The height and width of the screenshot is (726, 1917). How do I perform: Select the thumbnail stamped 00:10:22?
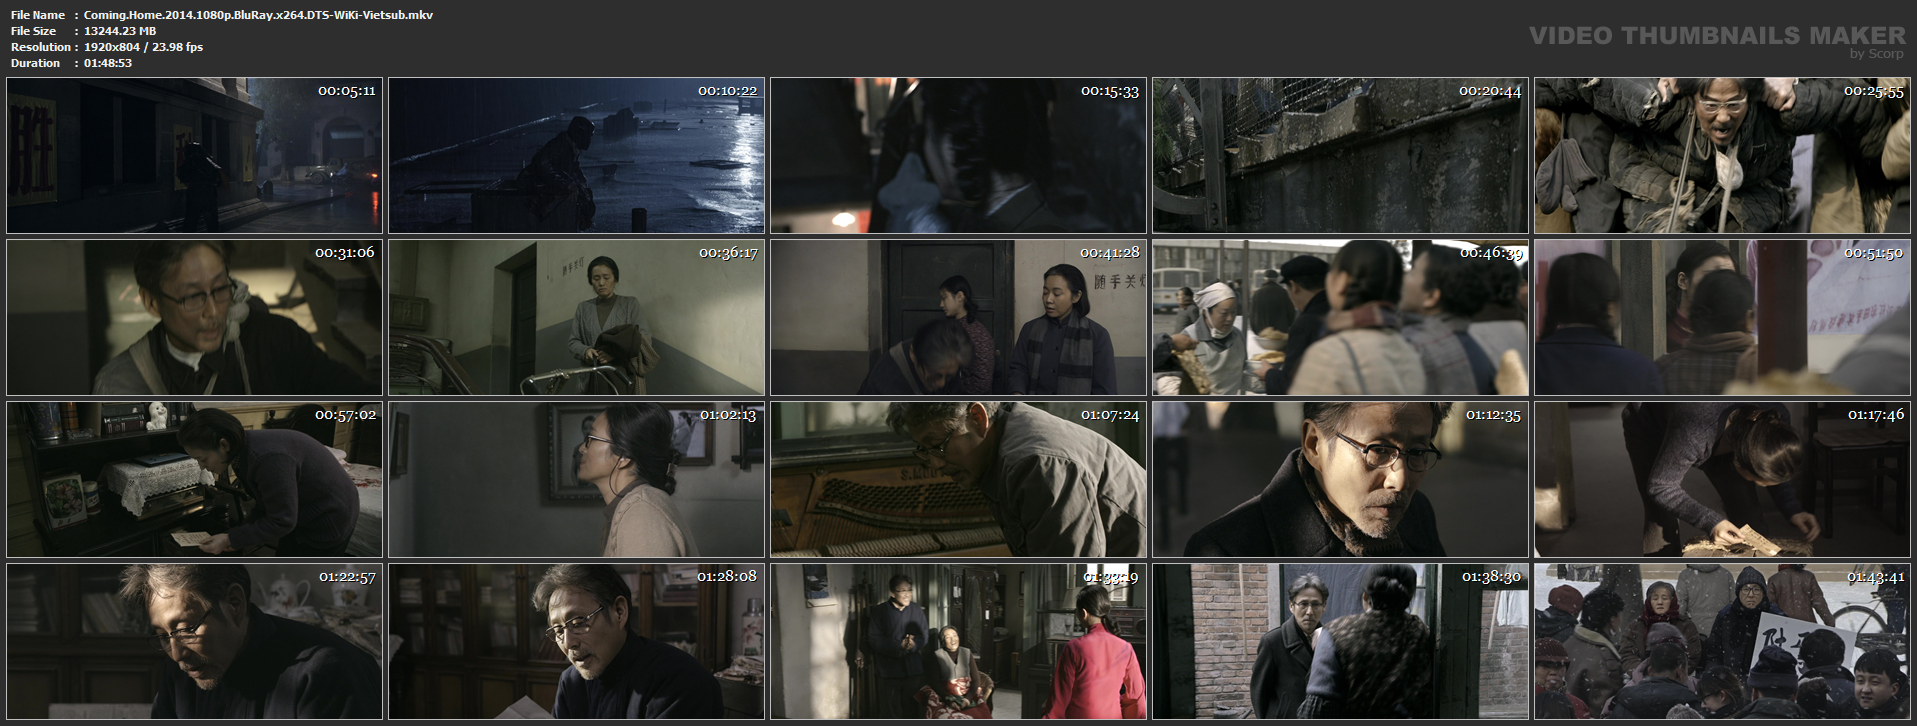pos(576,155)
